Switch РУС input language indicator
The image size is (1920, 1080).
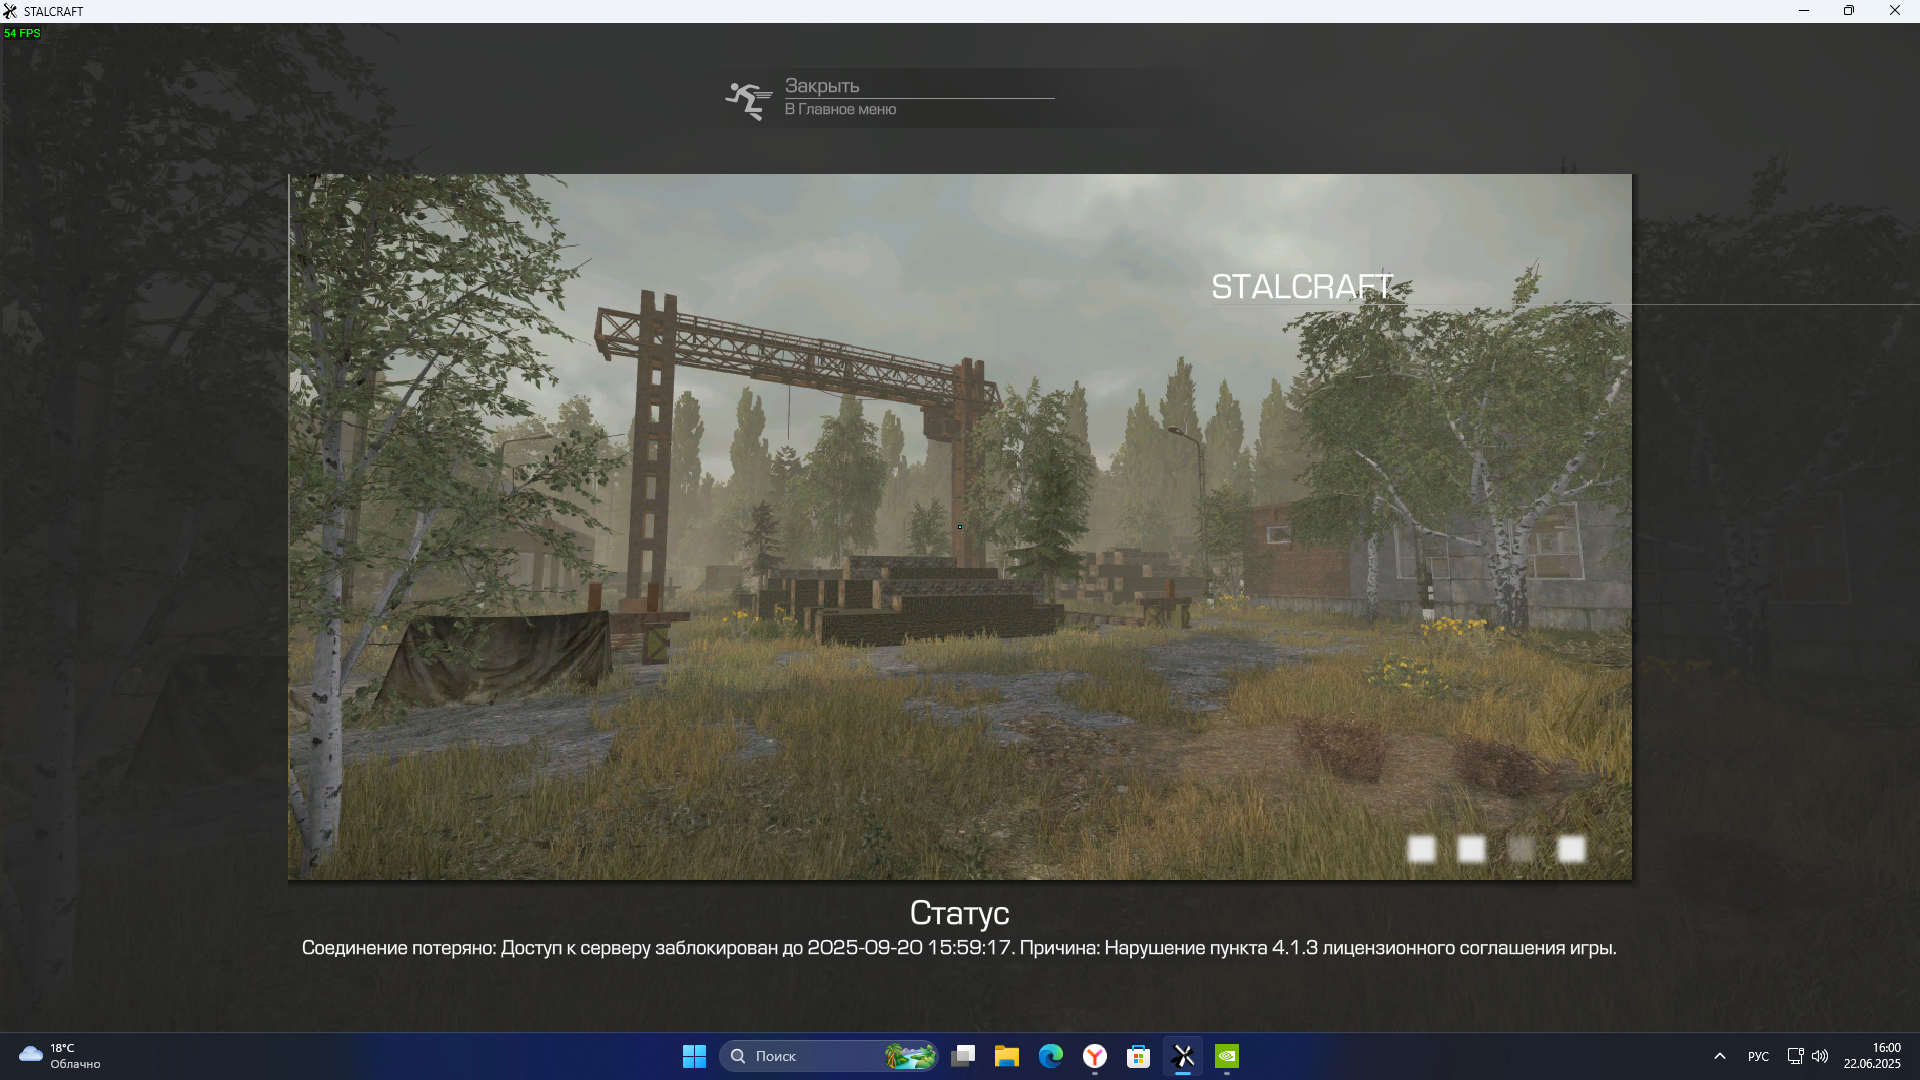[x=1758, y=1056]
